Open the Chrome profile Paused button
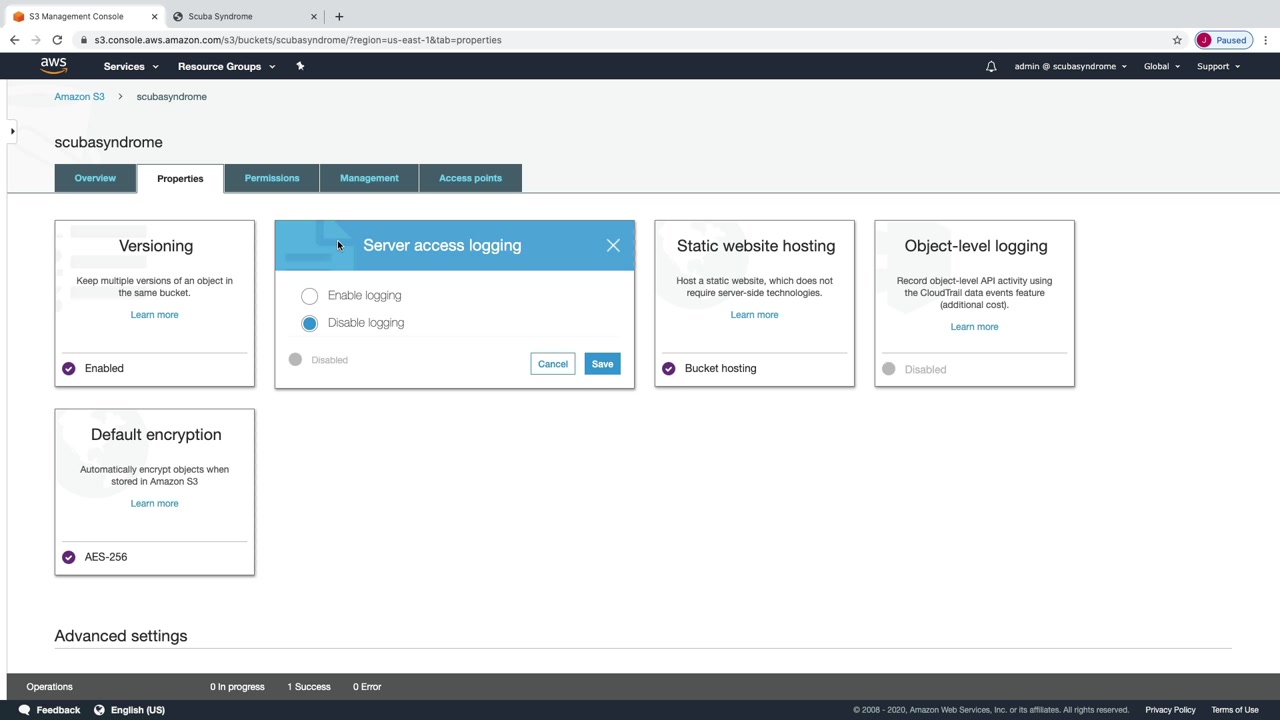Viewport: 1280px width, 720px height. [1222, 40]
